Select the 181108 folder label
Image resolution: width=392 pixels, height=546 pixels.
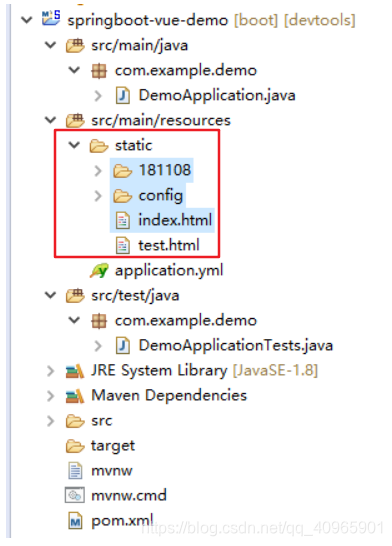coord(165,170)
